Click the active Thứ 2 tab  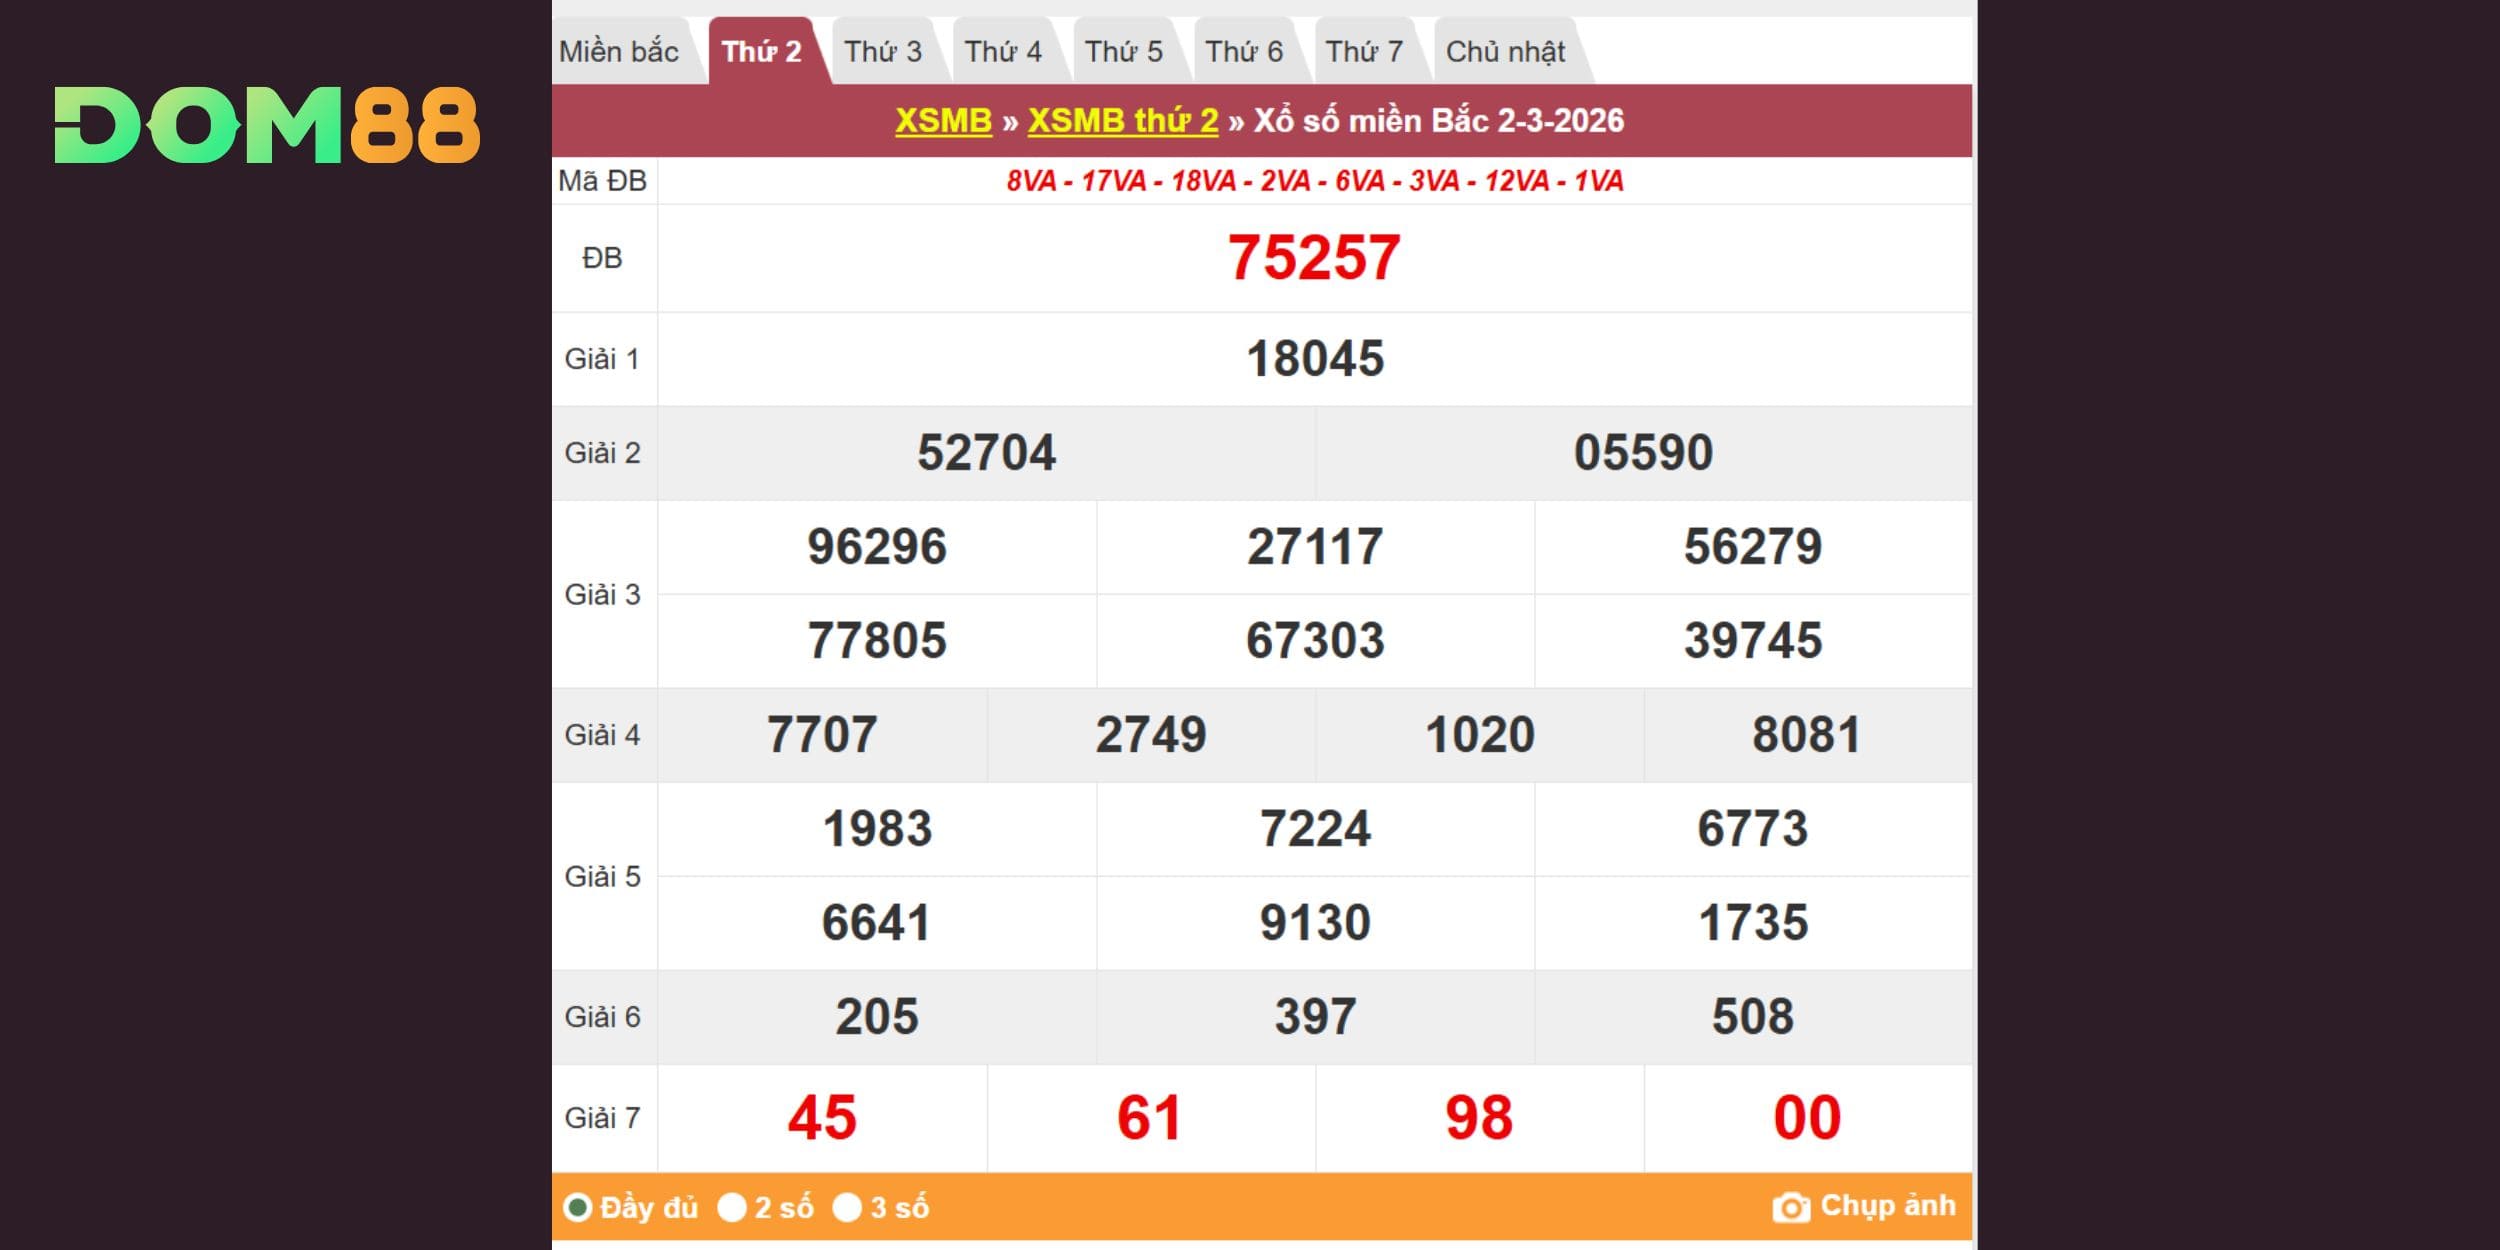pyautogui.click(x=761, y=52)
